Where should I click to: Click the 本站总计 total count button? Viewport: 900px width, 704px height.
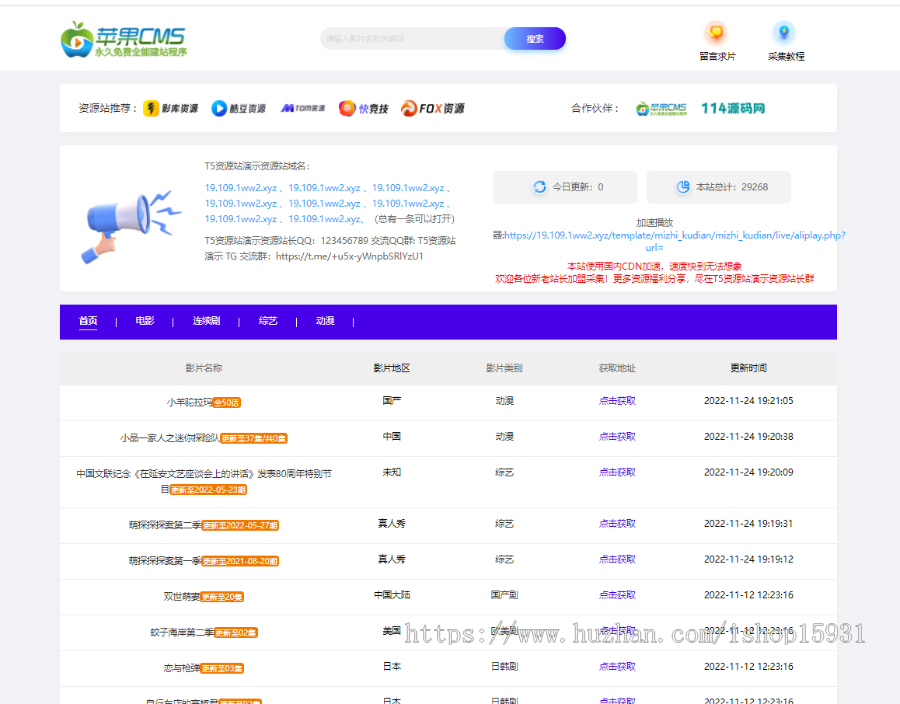tap(718, 187)
